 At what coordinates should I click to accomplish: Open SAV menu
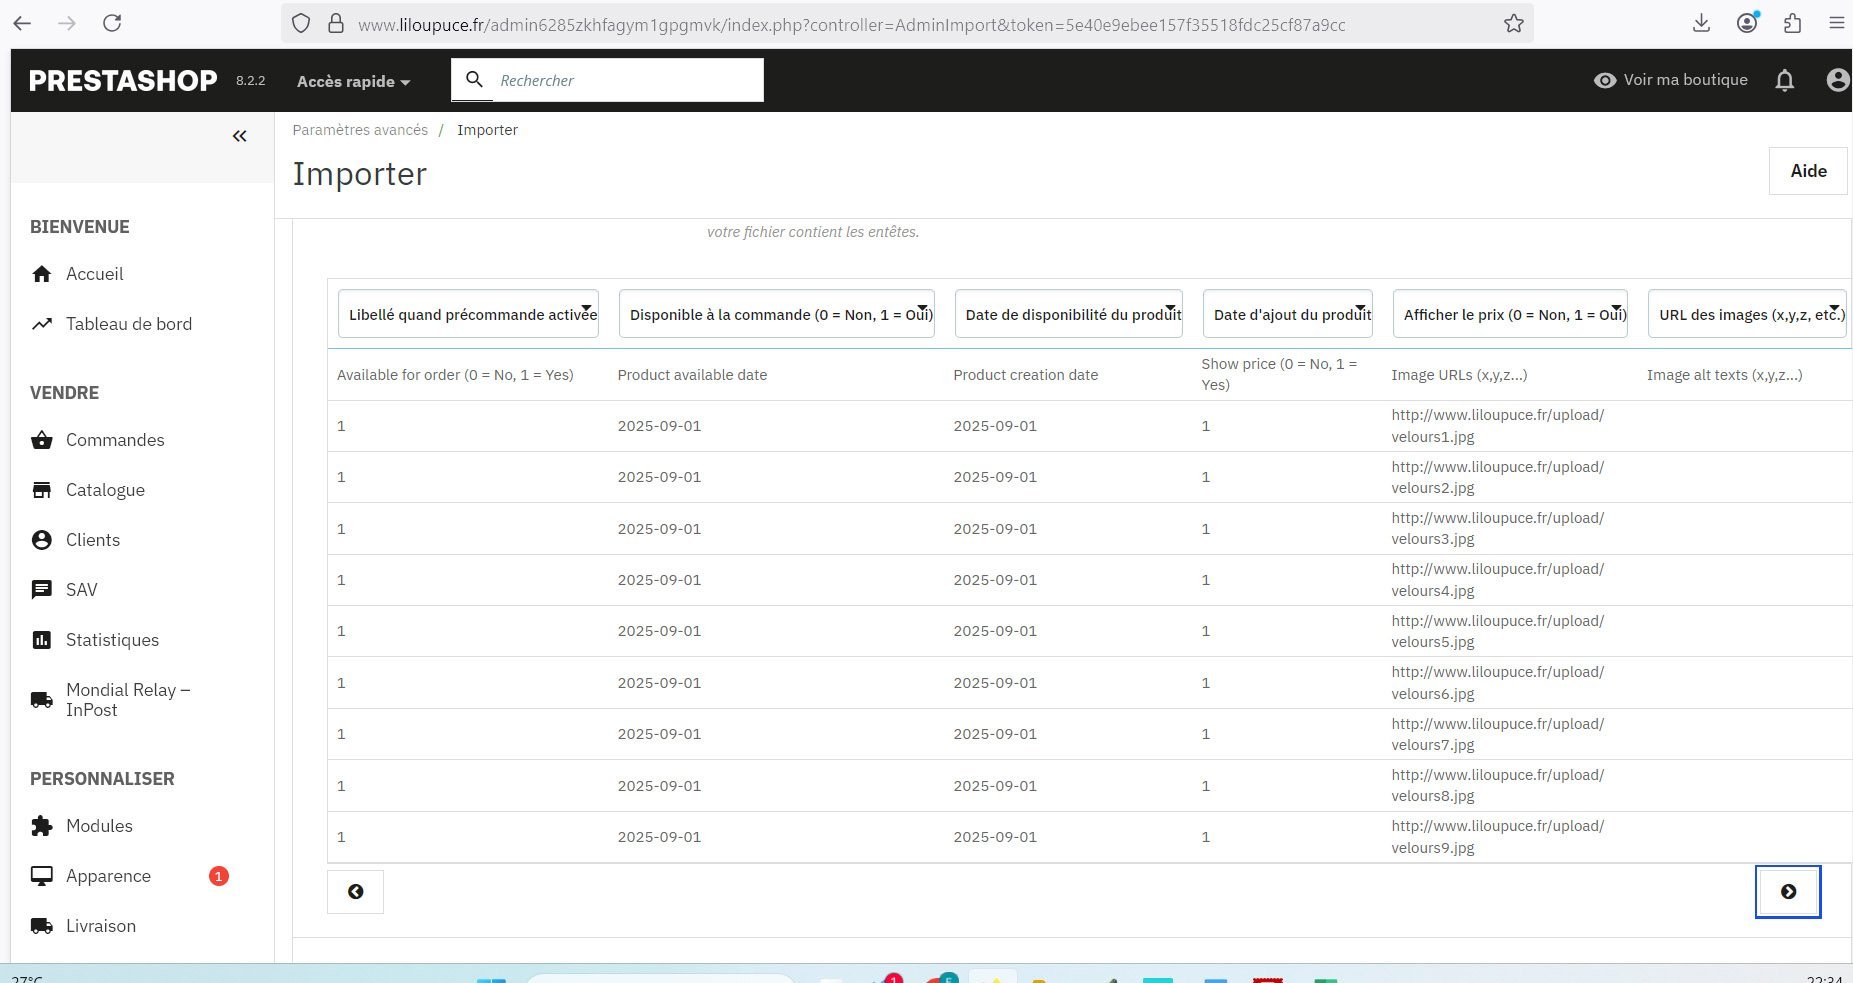(x=81, y=590)
